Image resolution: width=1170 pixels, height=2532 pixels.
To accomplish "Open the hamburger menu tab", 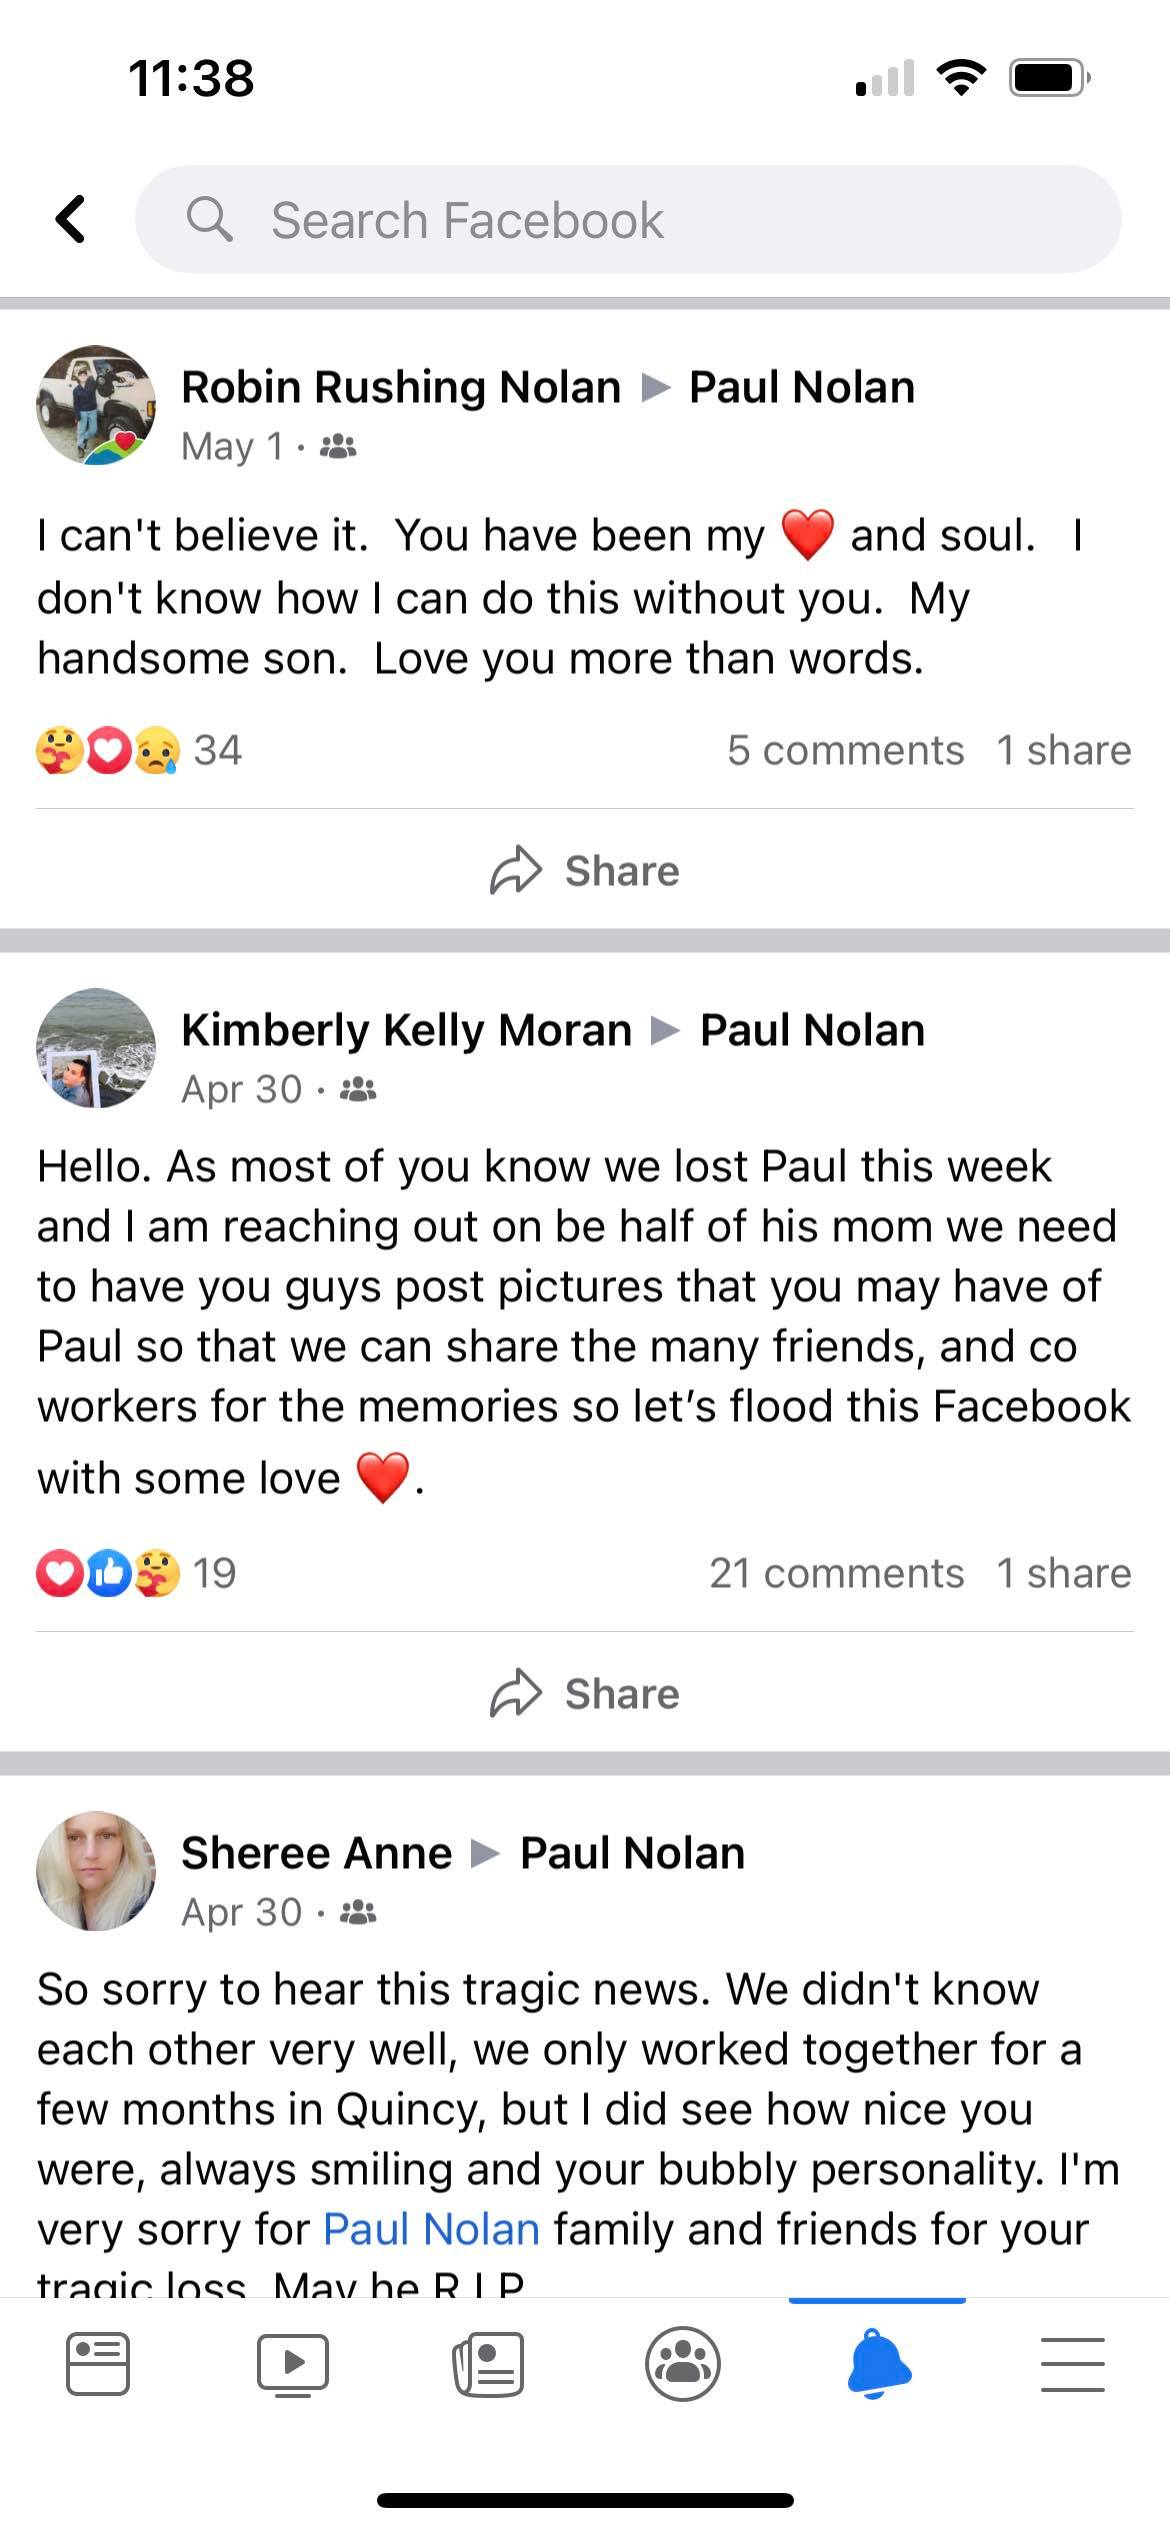I will click(x=1073, y=2365).
